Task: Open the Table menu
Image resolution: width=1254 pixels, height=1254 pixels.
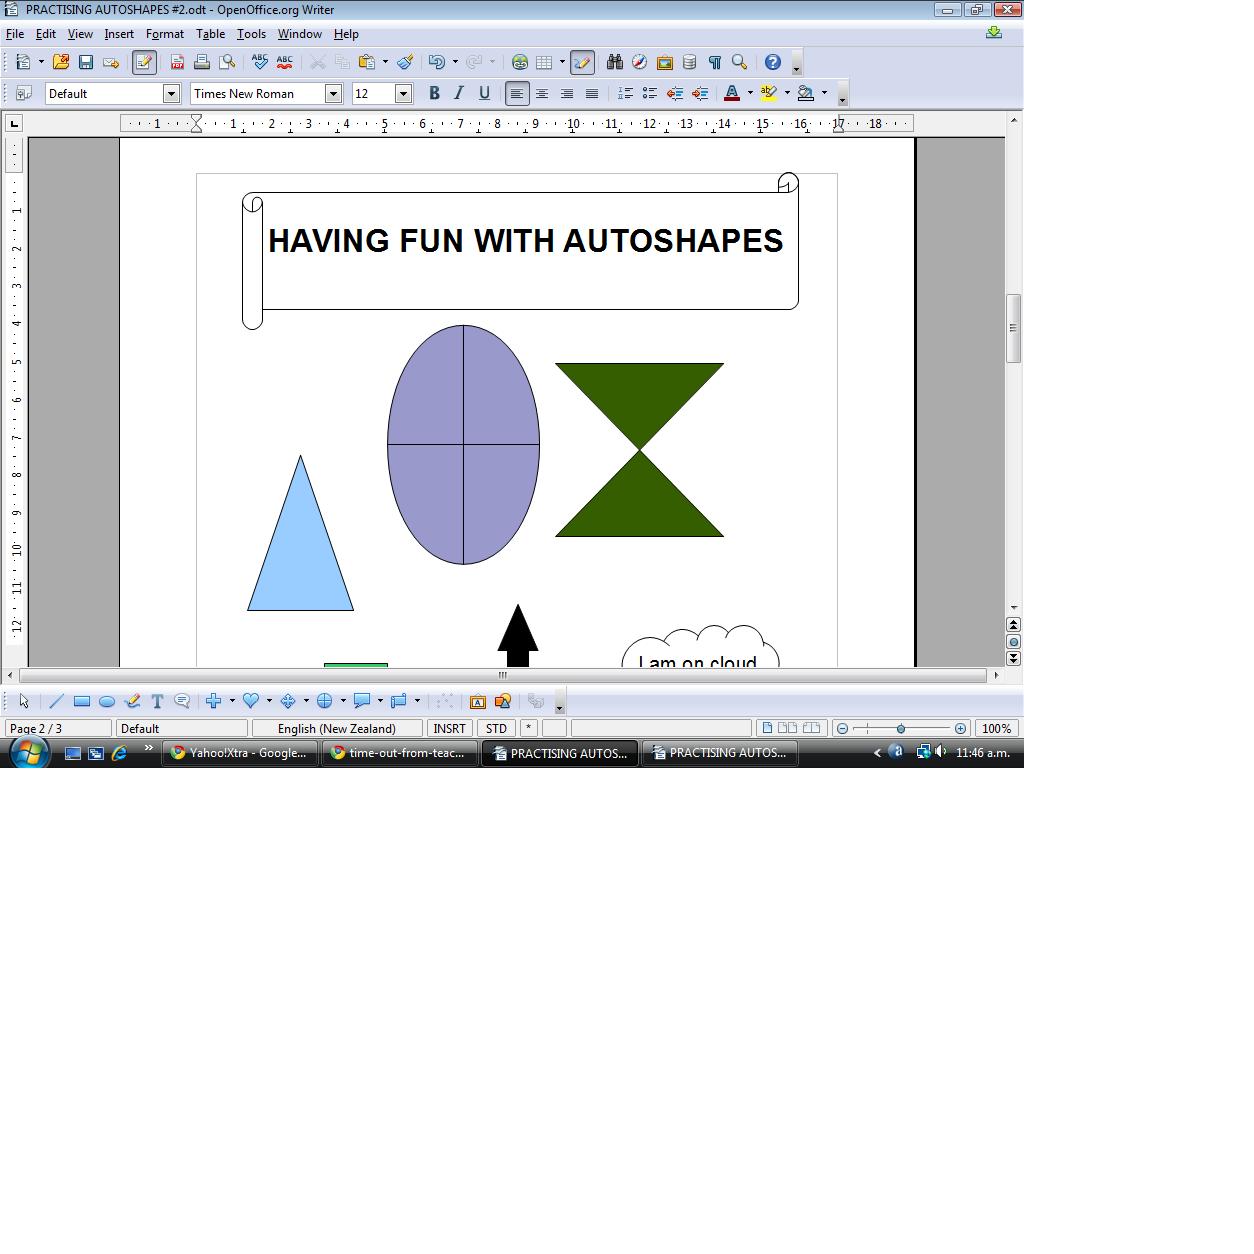Action: click(211, 33)
